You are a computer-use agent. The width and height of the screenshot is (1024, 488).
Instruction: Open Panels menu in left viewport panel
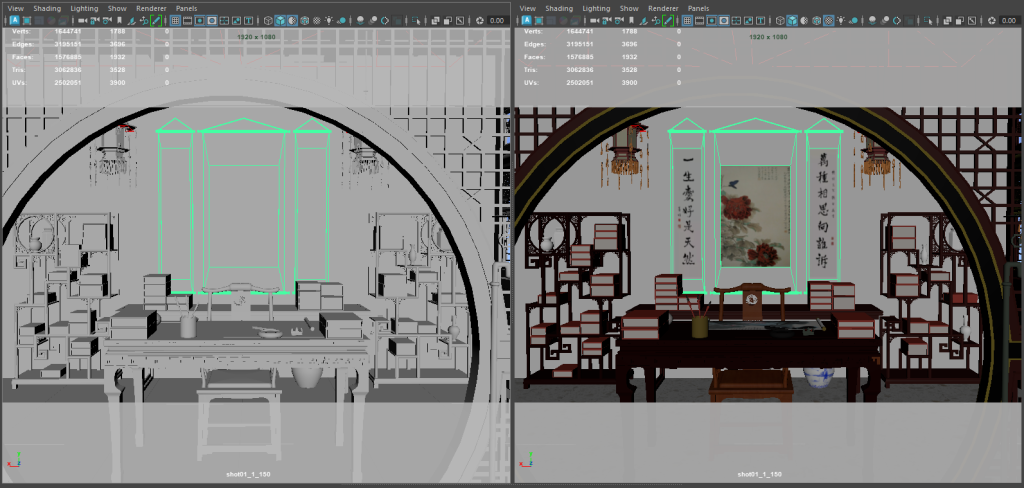click(186, 8)
